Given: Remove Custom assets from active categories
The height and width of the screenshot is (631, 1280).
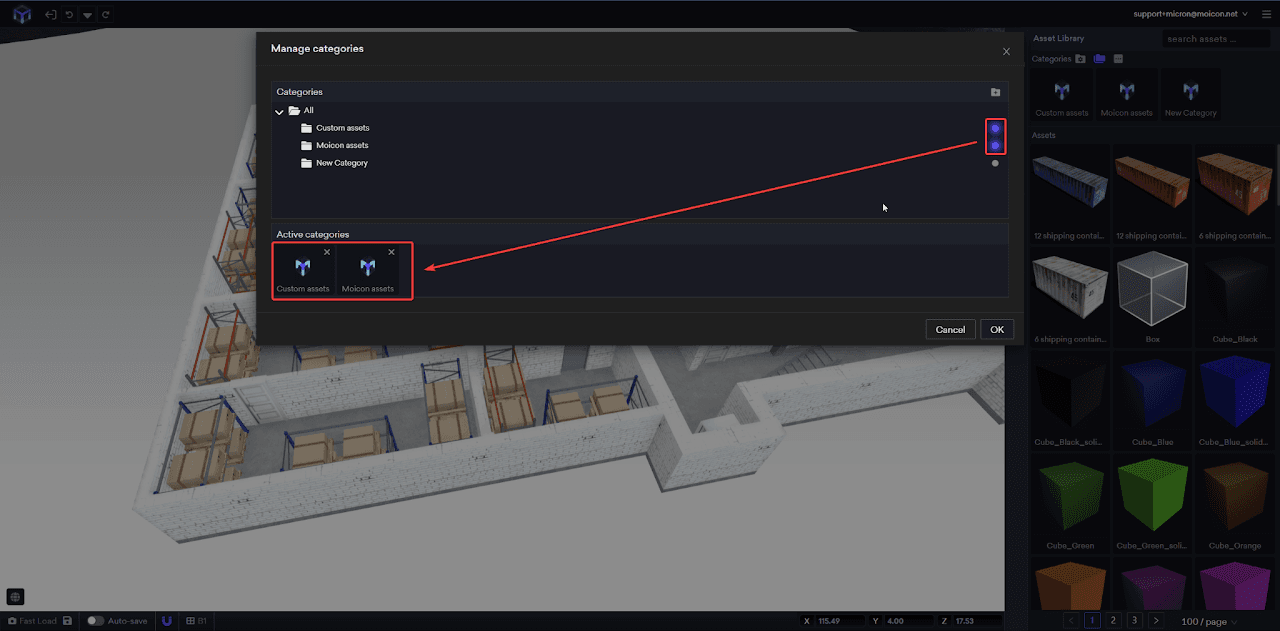Looking at the screenshot, I should click(x=327, y=252).
